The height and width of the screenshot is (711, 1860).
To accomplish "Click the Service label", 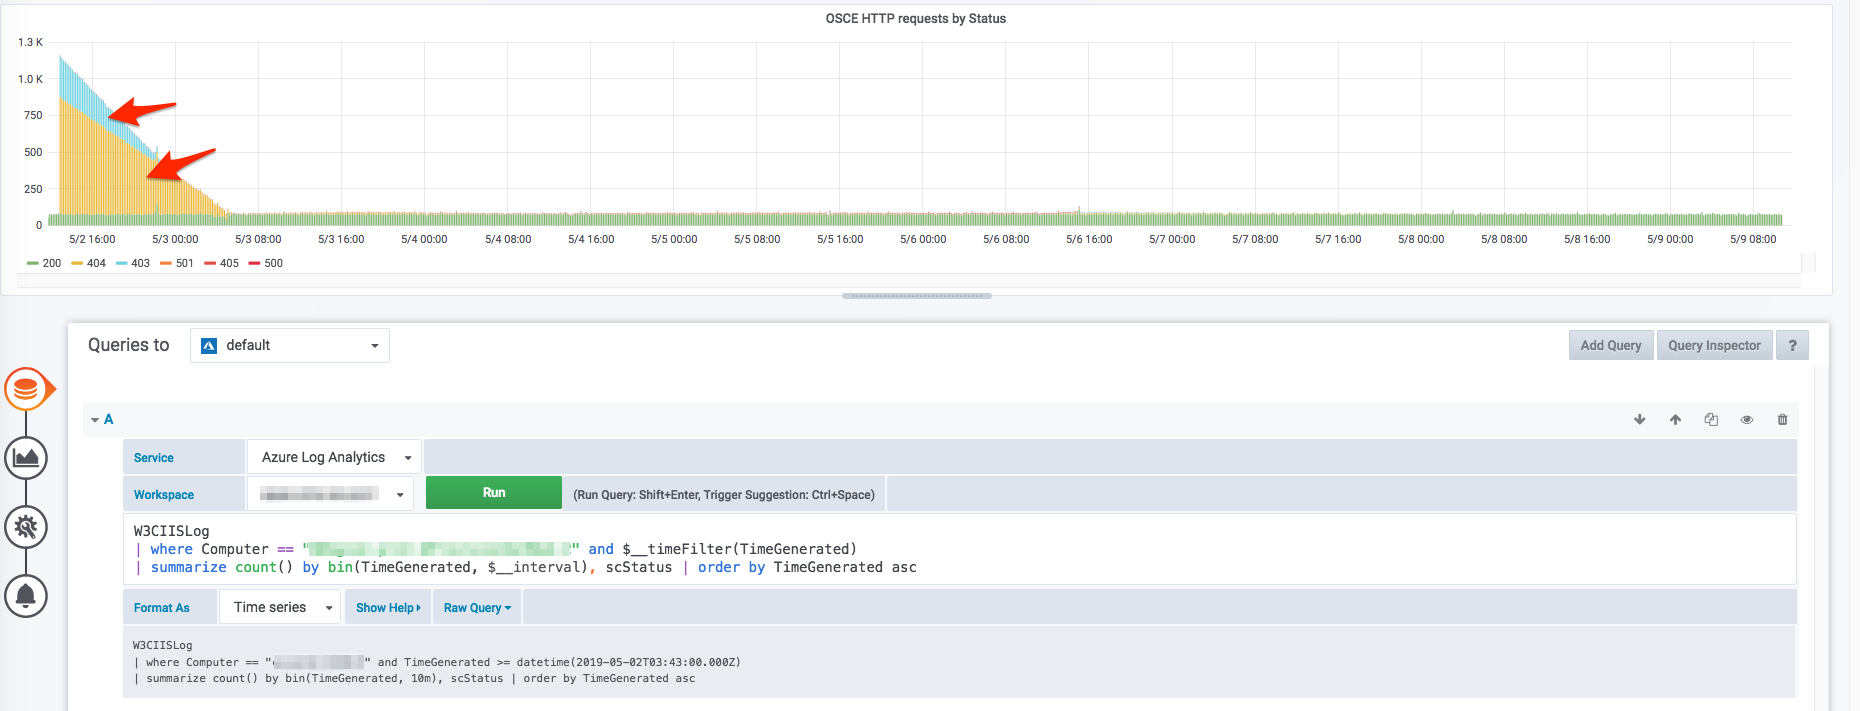I will point(154,457).
